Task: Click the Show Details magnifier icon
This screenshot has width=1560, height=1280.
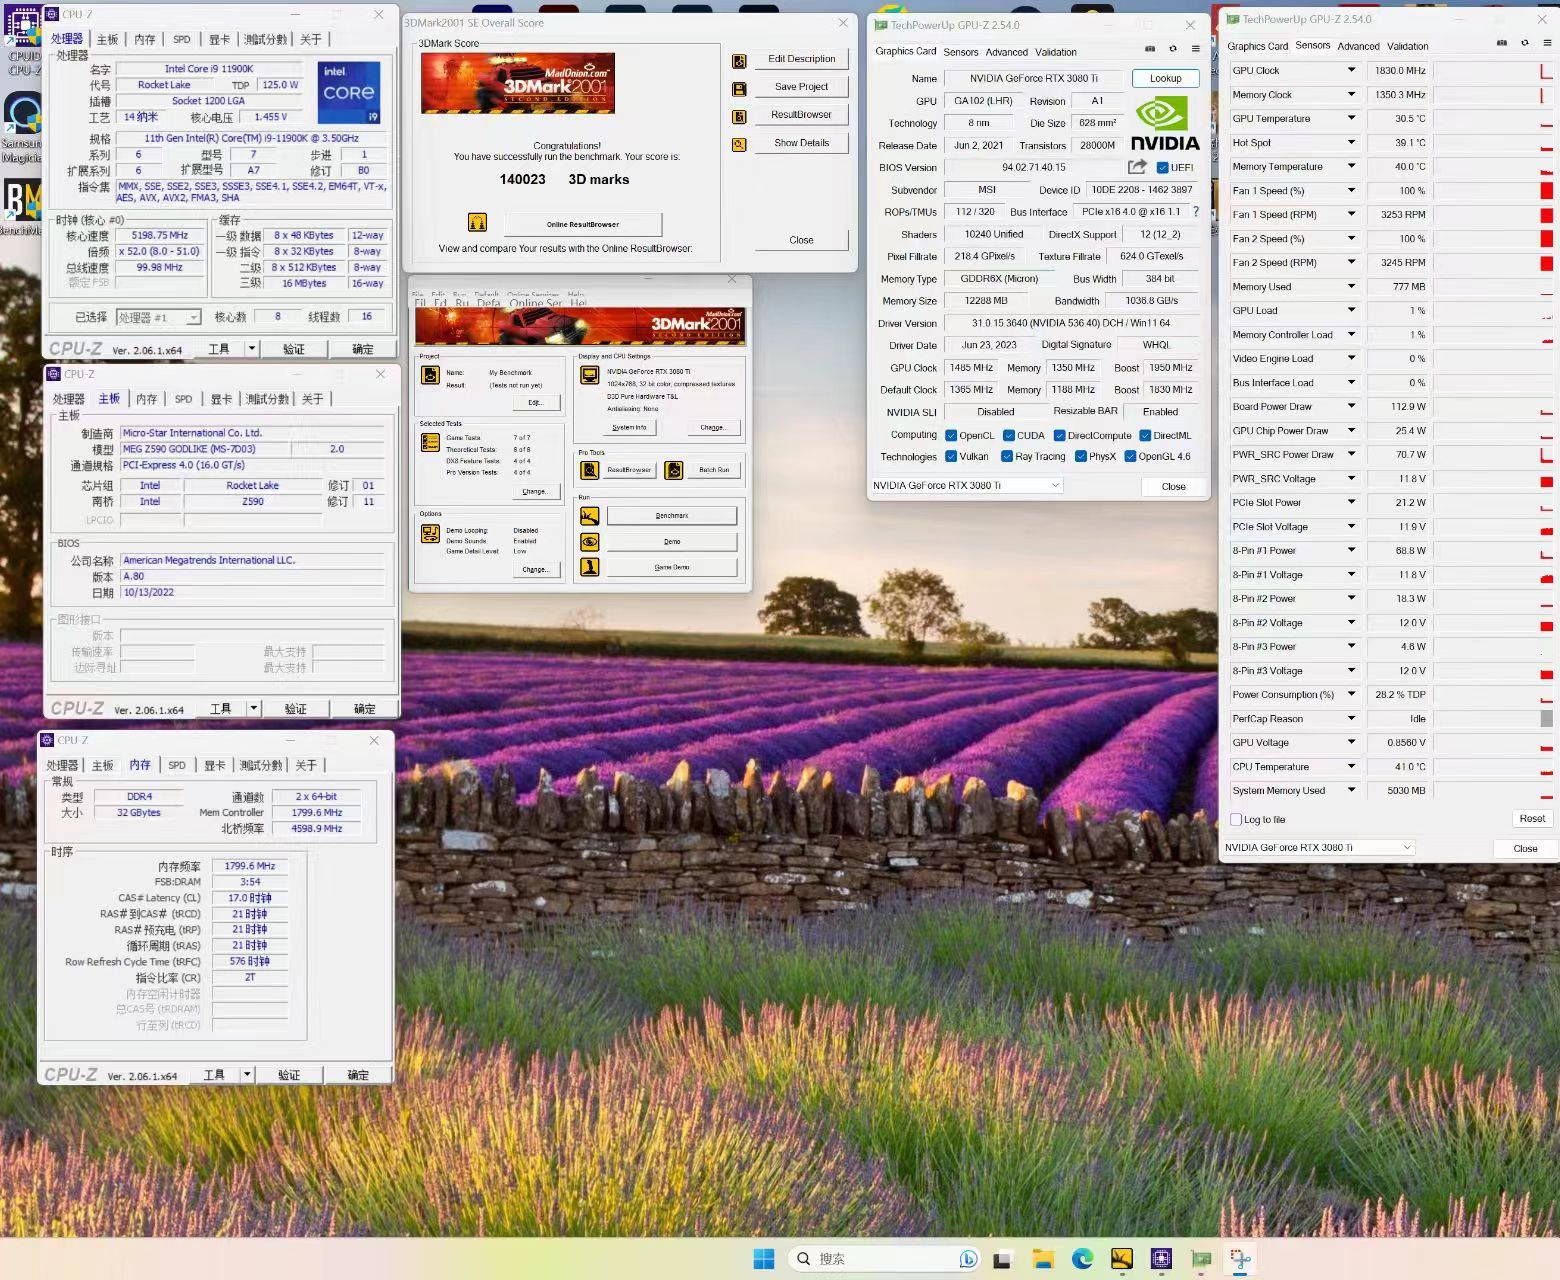Action: pyautogui.click(x=739, y=145)
